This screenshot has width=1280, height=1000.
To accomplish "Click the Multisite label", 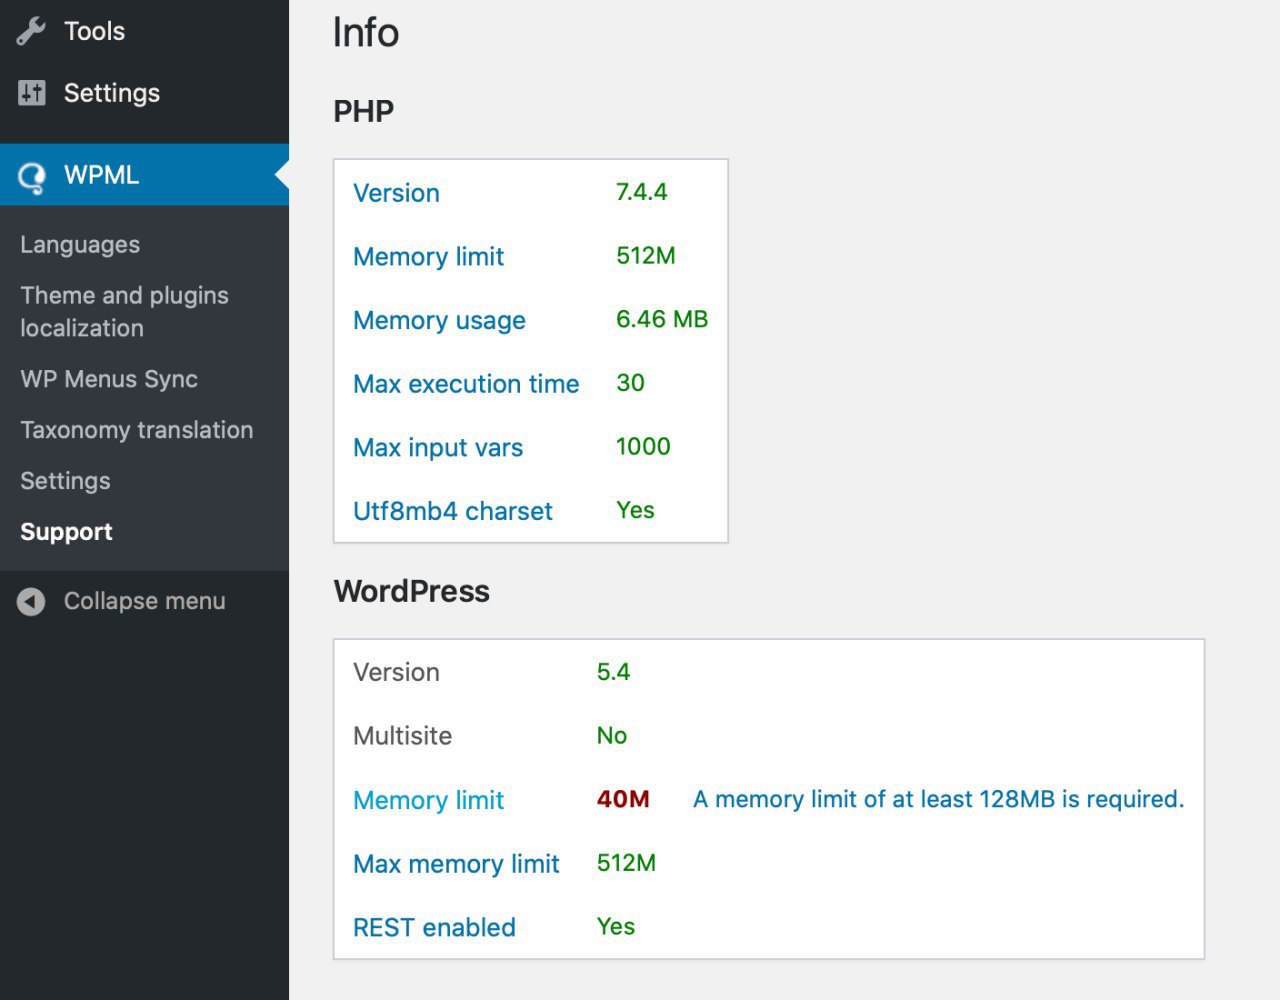I will (x=402, y=736).
